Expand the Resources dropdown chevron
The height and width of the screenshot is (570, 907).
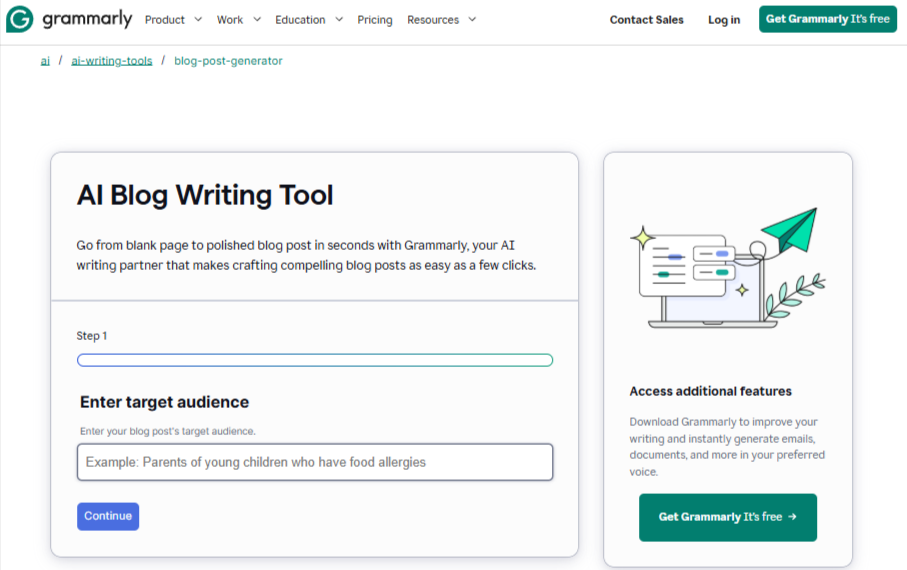(x=473, y=19)
